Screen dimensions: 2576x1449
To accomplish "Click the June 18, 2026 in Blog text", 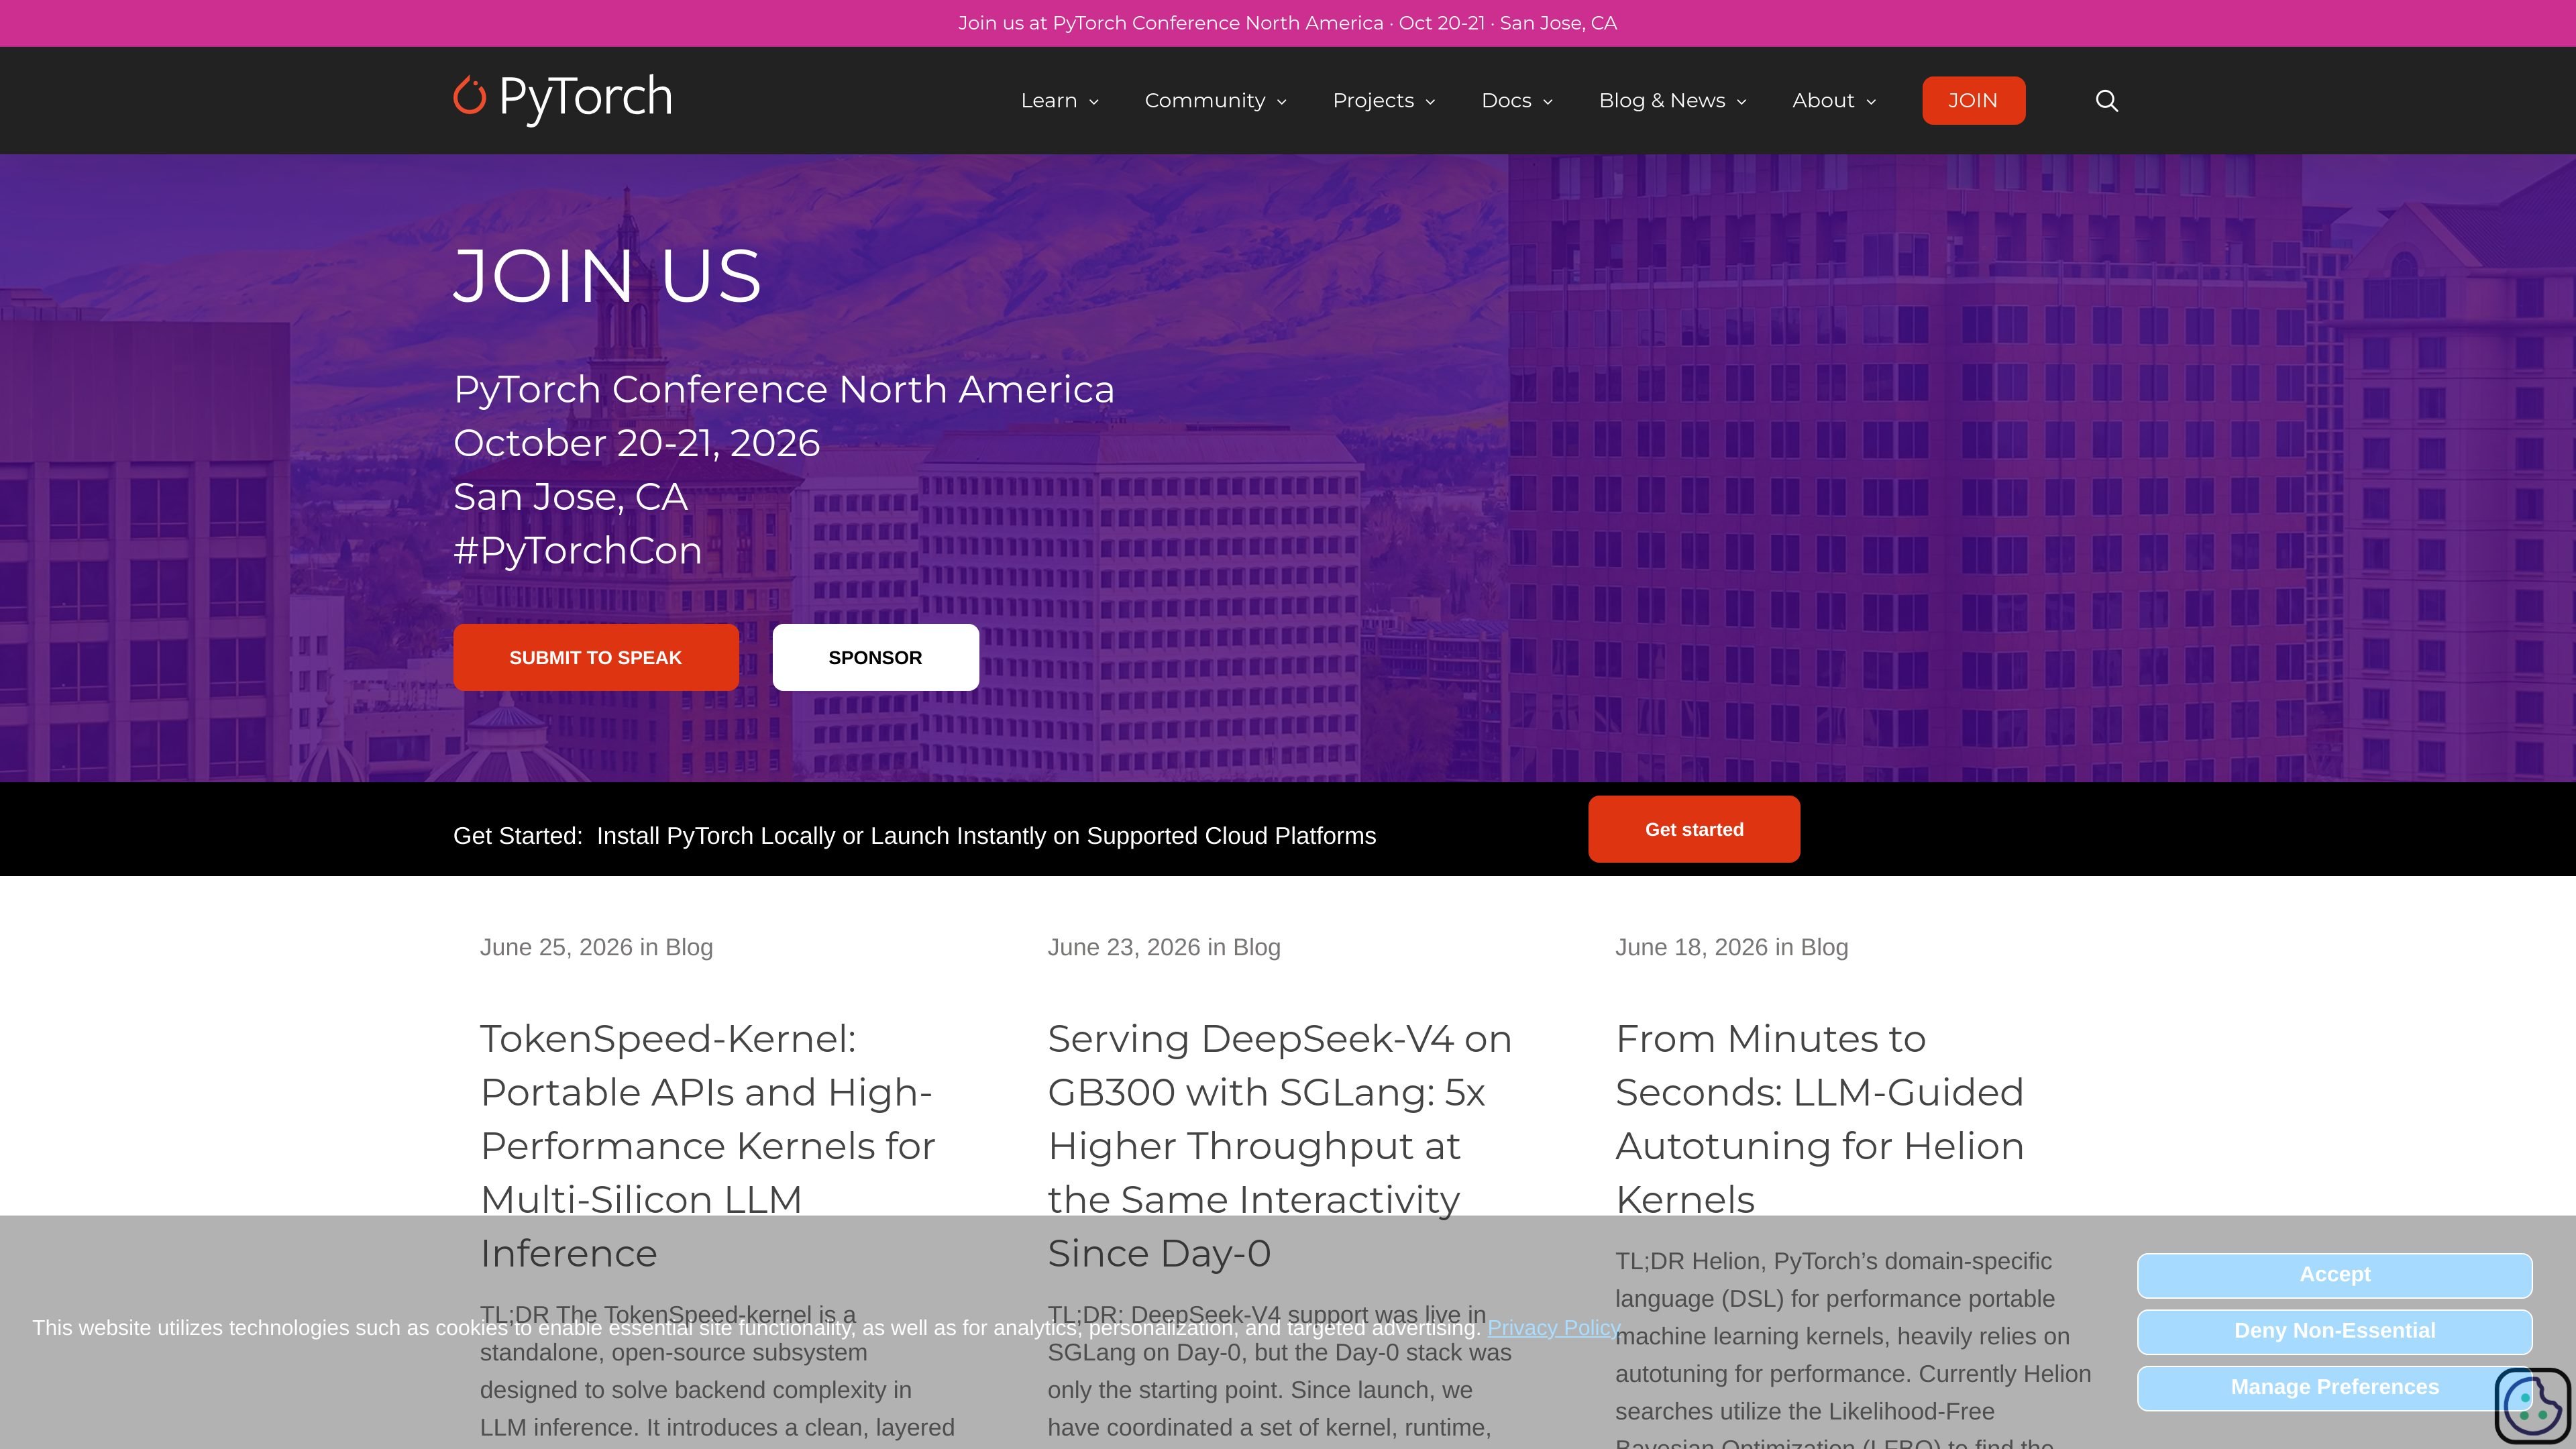I will click(x=1732, y=947).
